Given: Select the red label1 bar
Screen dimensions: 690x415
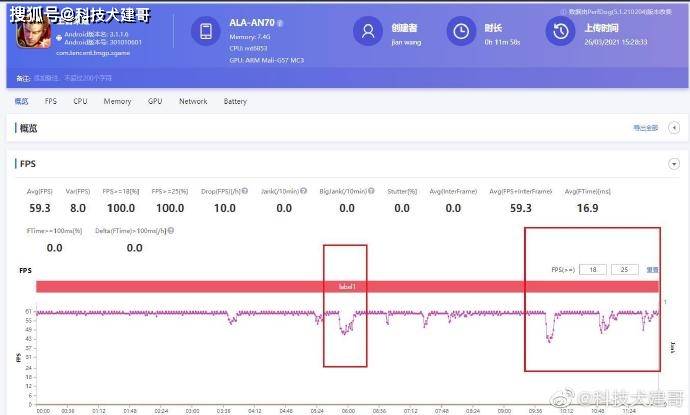Looking at the screenshot, I should 347,286.
